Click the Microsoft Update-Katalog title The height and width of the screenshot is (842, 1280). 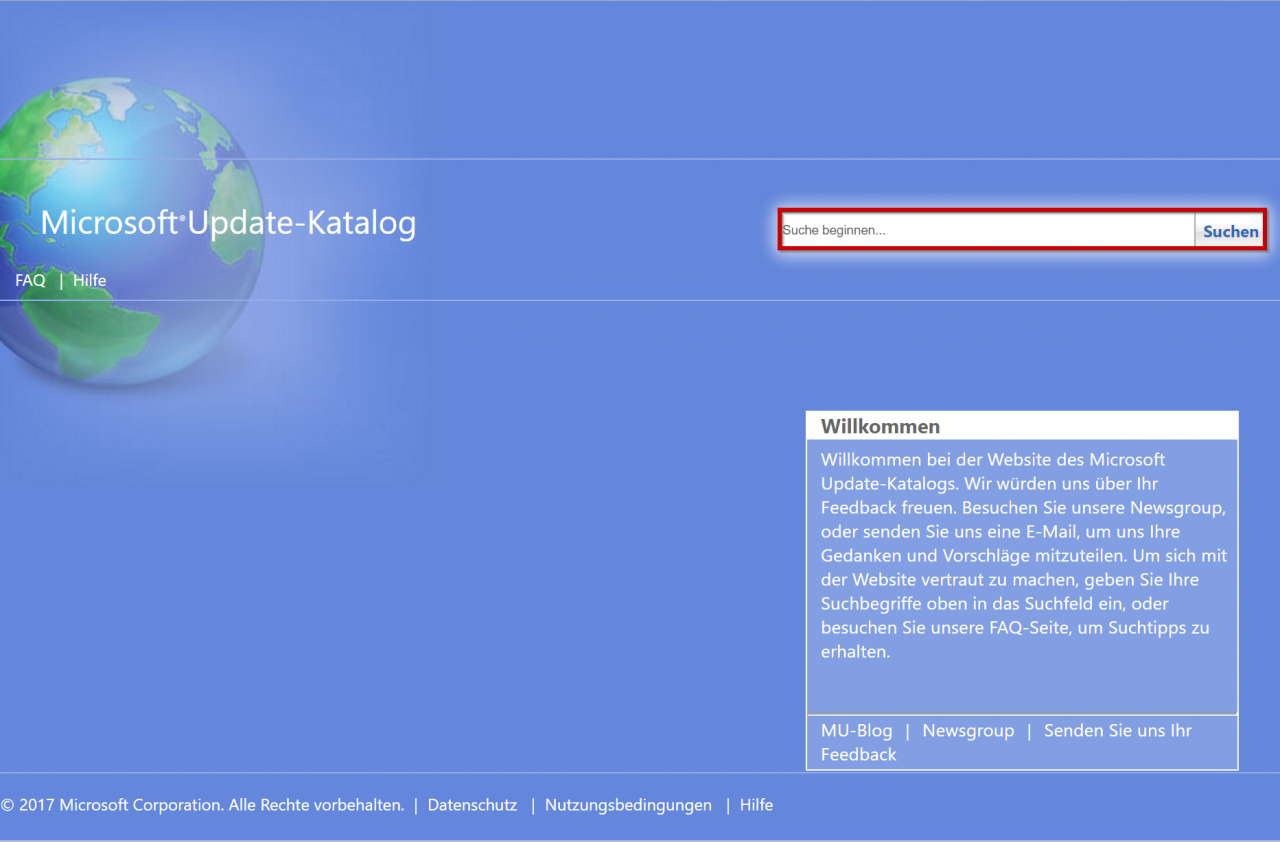[x=228, y=223]
